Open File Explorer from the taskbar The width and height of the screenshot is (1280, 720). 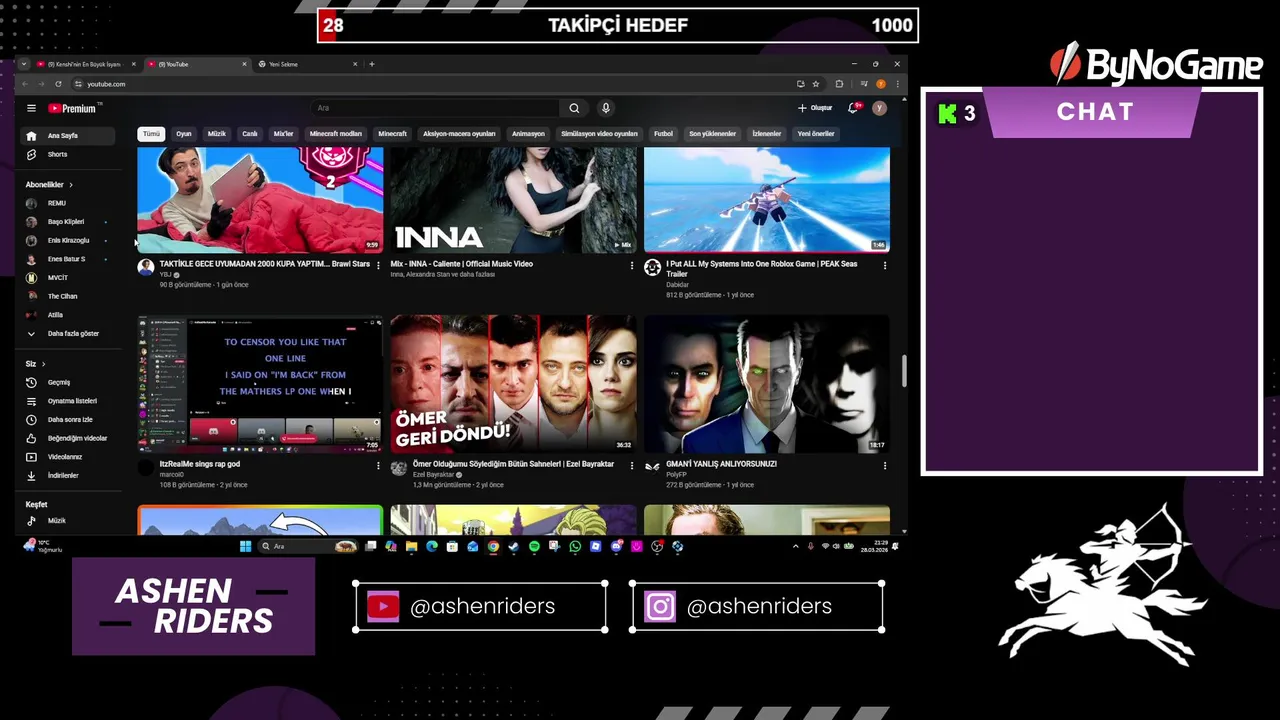pyautogui.click(x=411, y=546)
